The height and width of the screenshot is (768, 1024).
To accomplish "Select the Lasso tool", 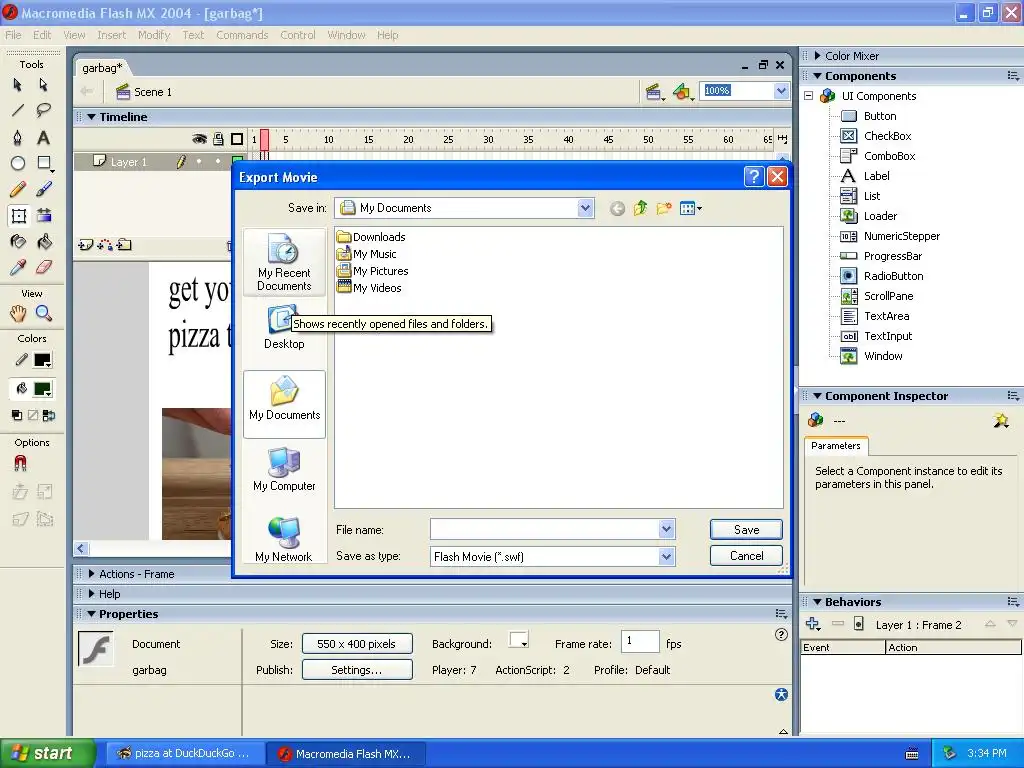I will point(43,110).
